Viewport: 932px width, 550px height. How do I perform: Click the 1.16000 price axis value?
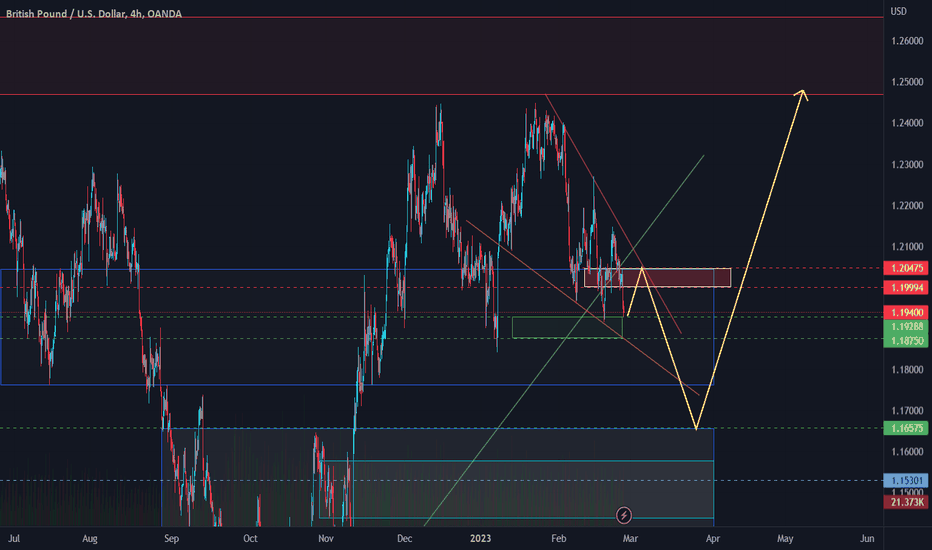907,452
